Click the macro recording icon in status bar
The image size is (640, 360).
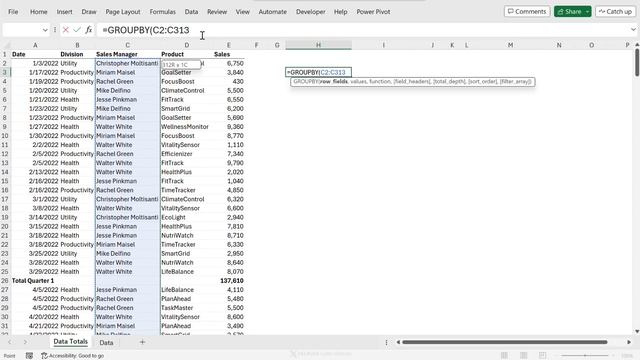tap(29, 356)
